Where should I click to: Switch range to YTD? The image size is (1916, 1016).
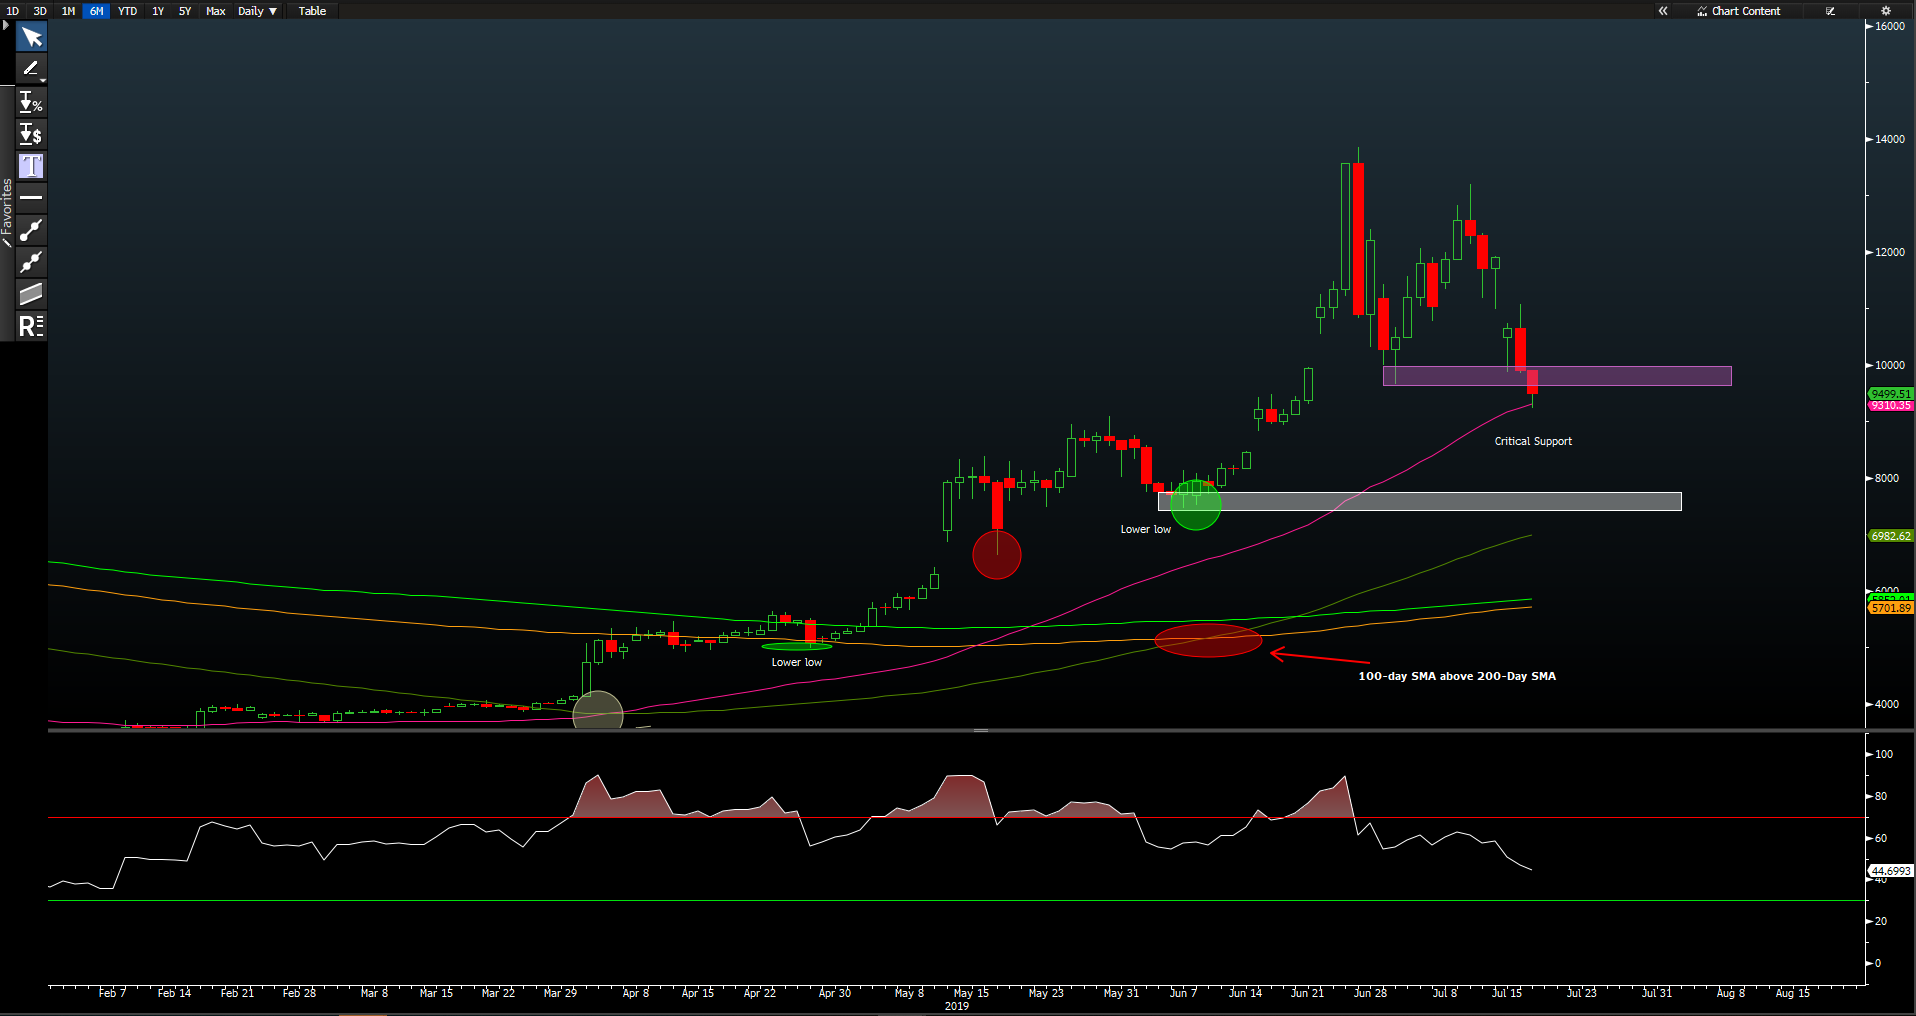coord(127,11)
